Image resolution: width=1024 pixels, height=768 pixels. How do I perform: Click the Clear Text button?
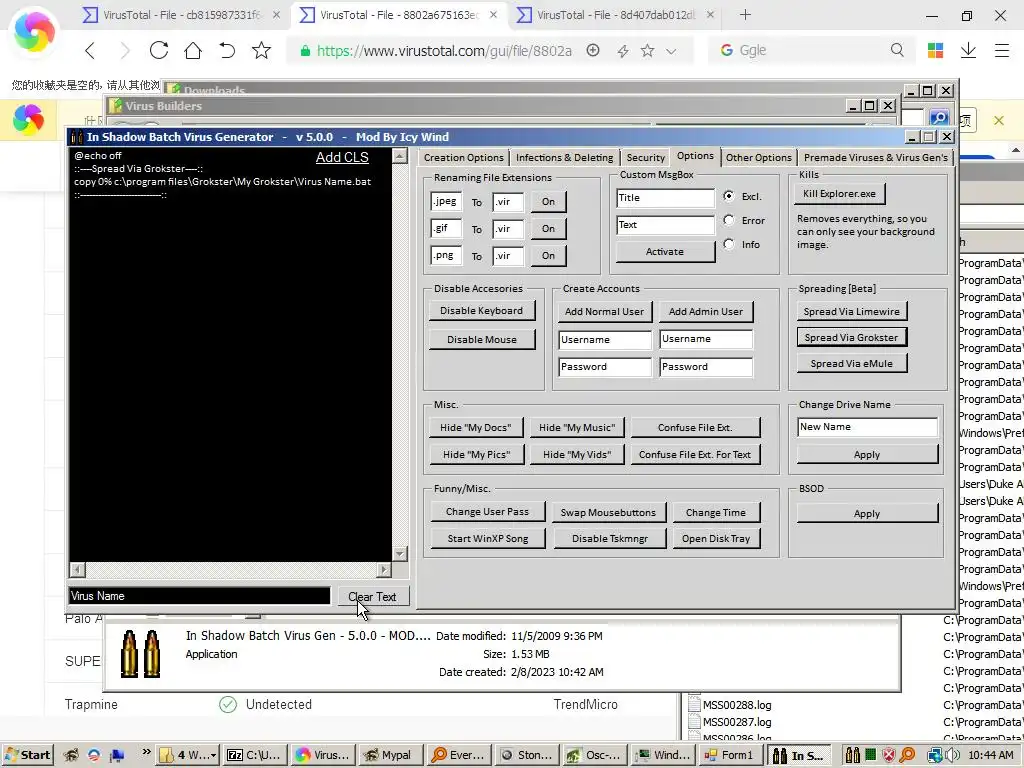[x=373, y=596]
